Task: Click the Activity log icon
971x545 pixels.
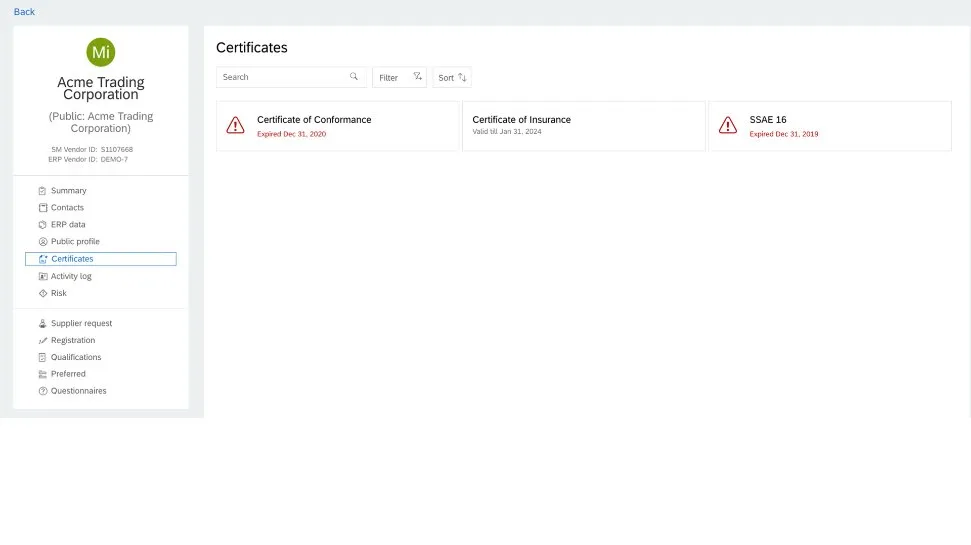Action: point(42,276)
